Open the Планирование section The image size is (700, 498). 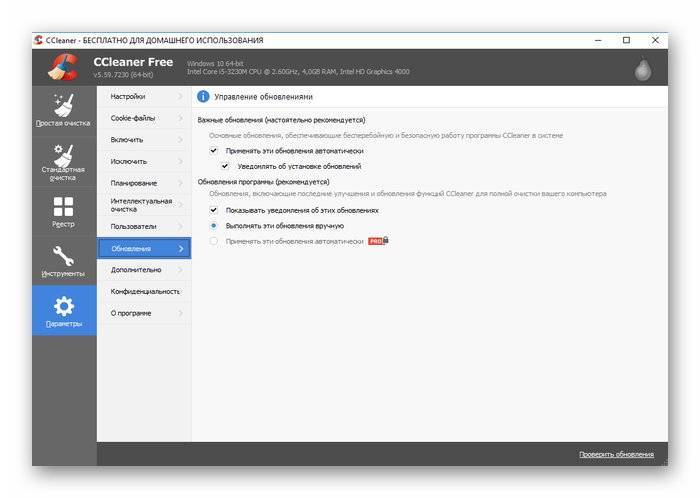[144, 183]
